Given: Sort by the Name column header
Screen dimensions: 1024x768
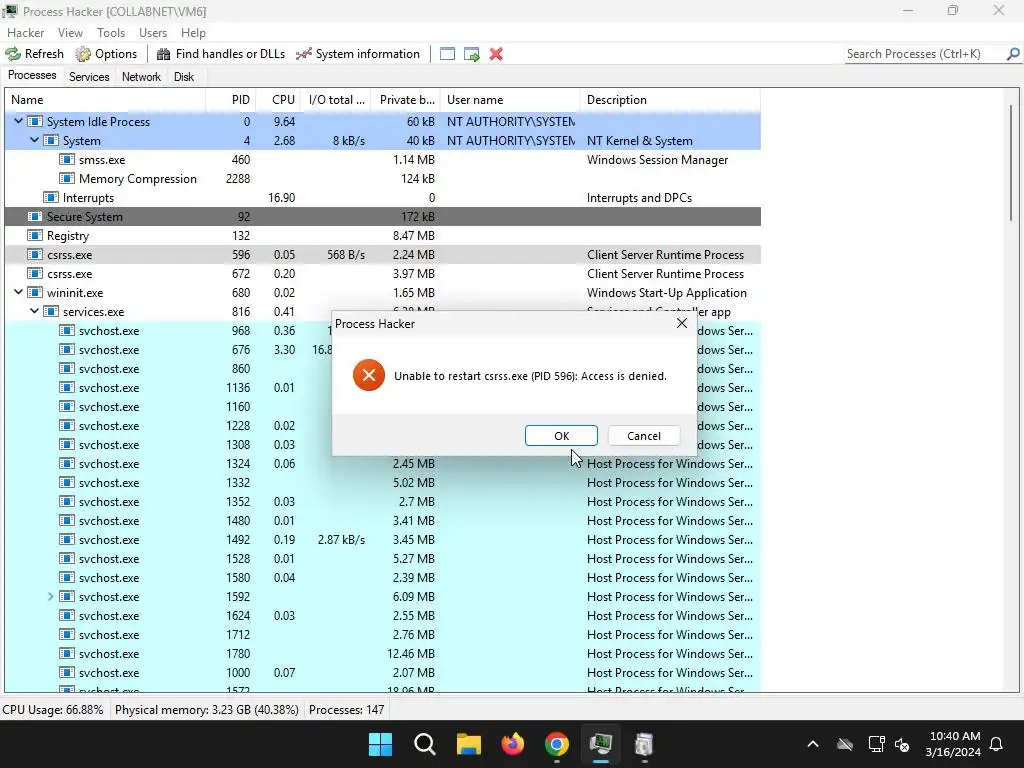Looking at the screenshot, I should (105, 100).
